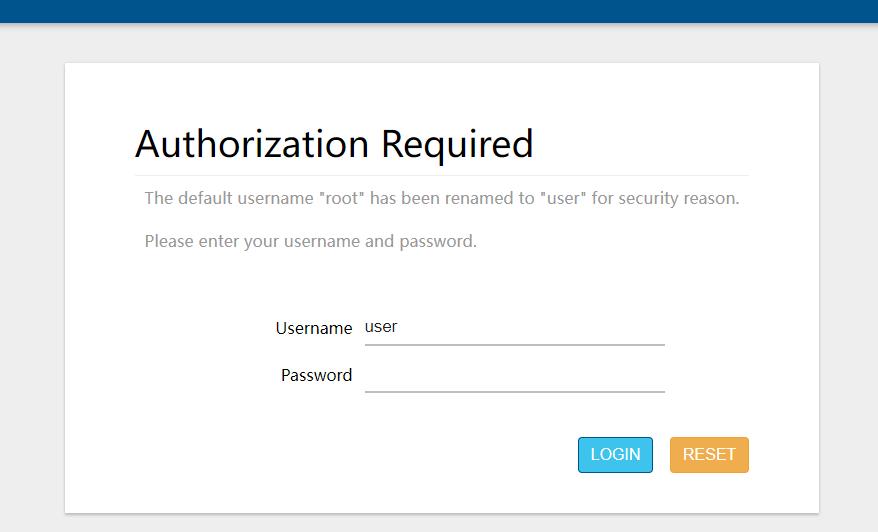878x532 pixels.
Task: Click "Please enter your username and password" text
Action: click(310, 241)
